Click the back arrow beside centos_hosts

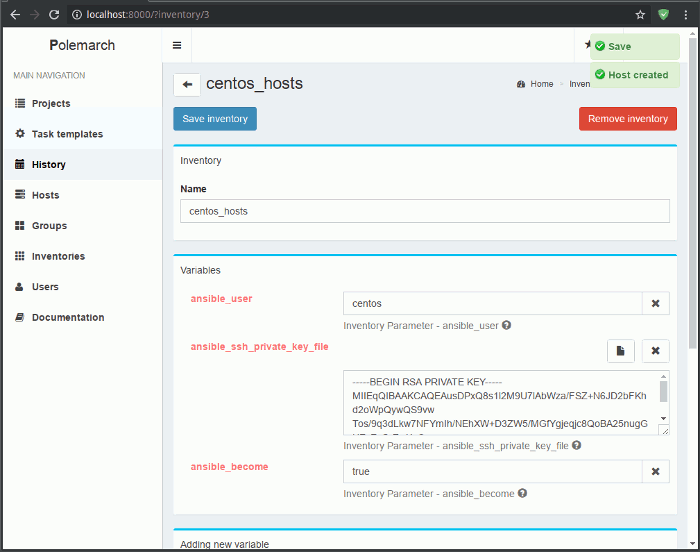(x=186, y=85)
